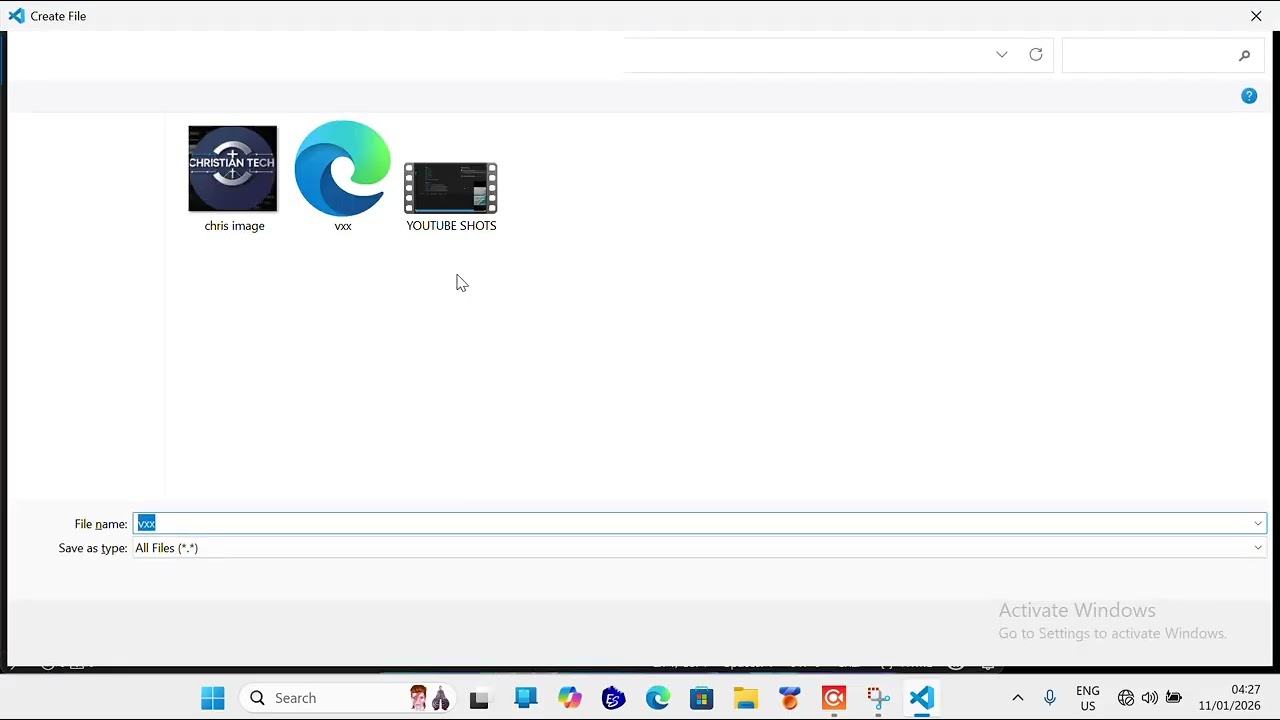This screenshot has height=720, width=1280.
Task: Open the blue desktop monitor taskbar app
Action: [x=526, y=698]
